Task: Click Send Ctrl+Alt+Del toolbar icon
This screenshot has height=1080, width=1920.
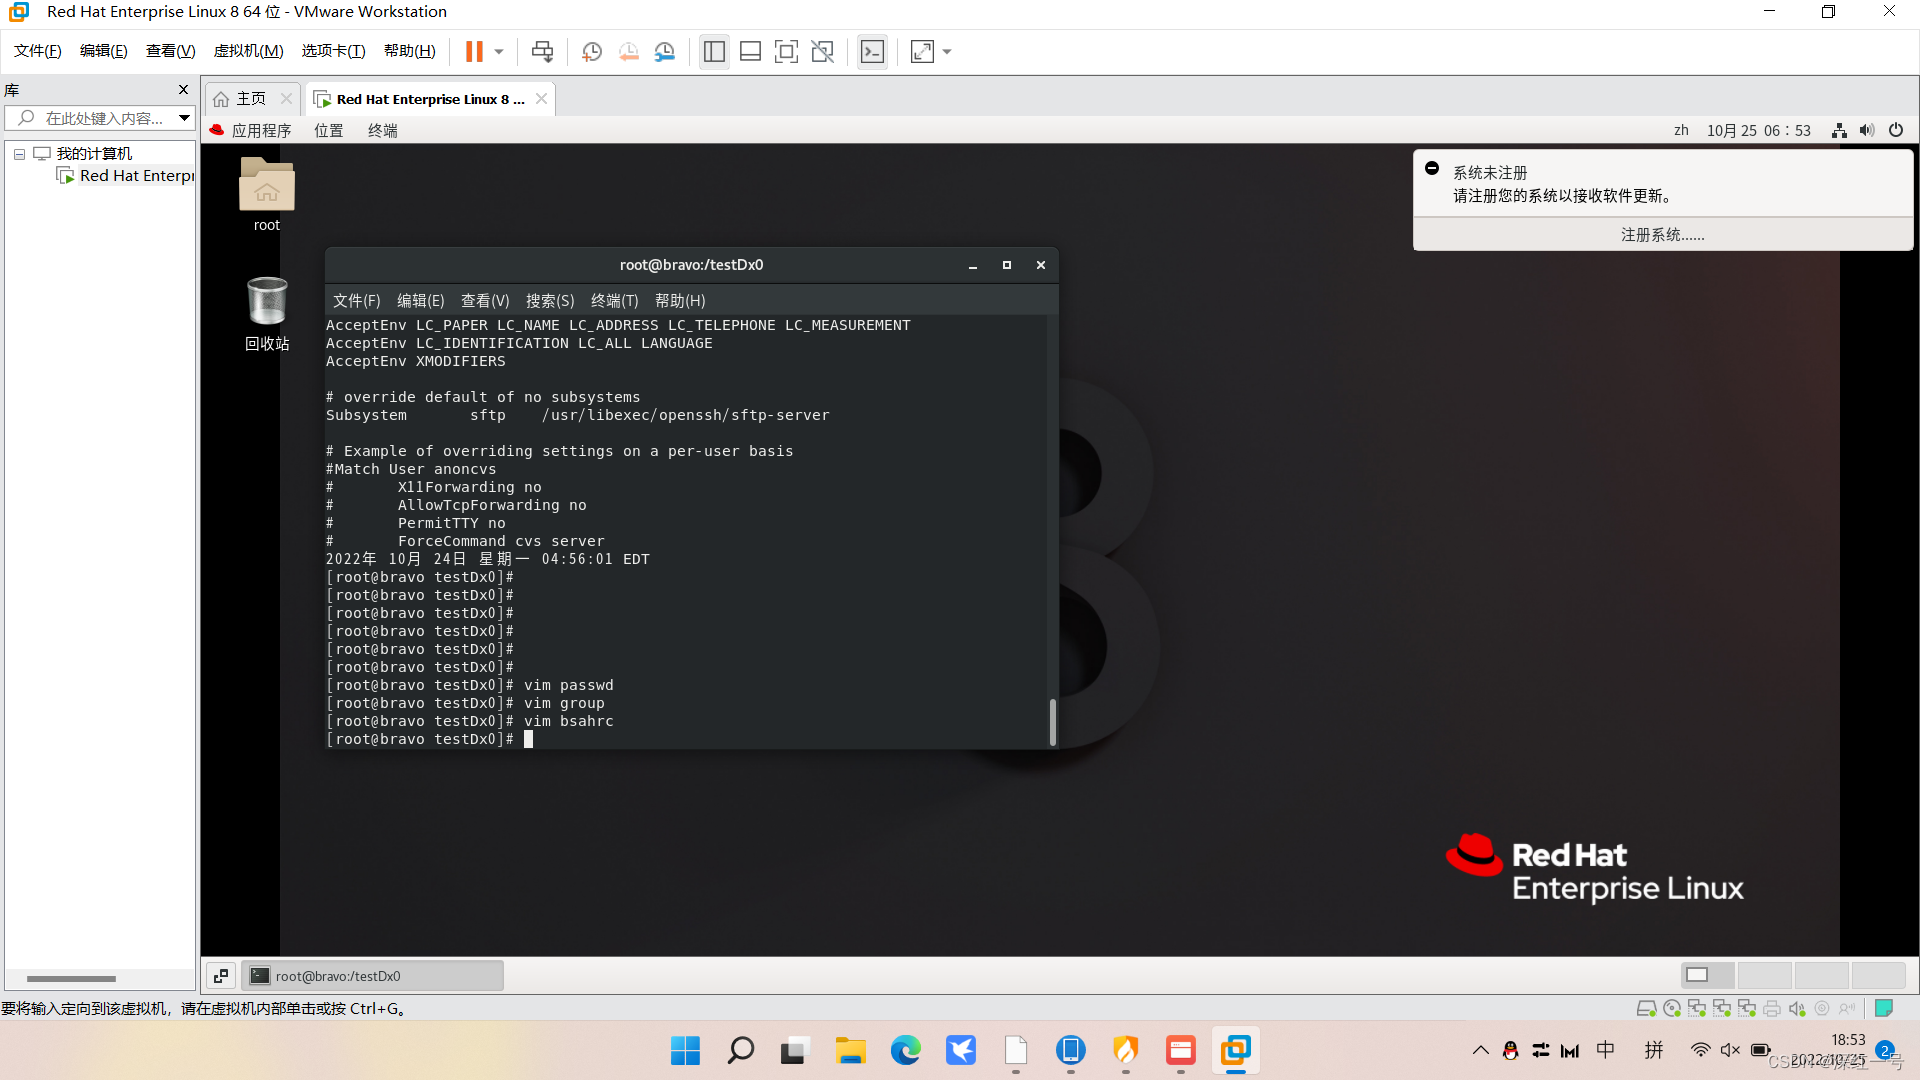Action: click(x=542, y=51)
